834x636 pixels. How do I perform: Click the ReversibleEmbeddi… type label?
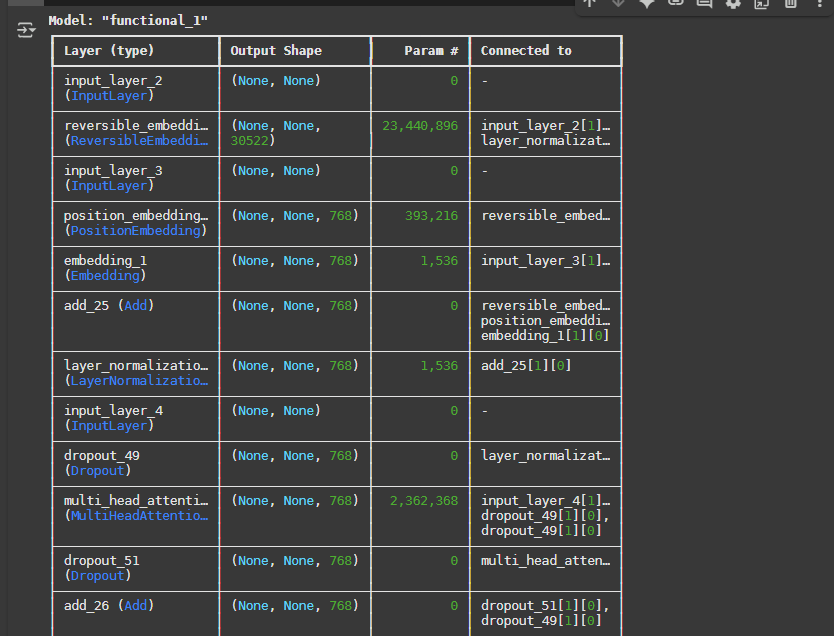click(139, 141)
